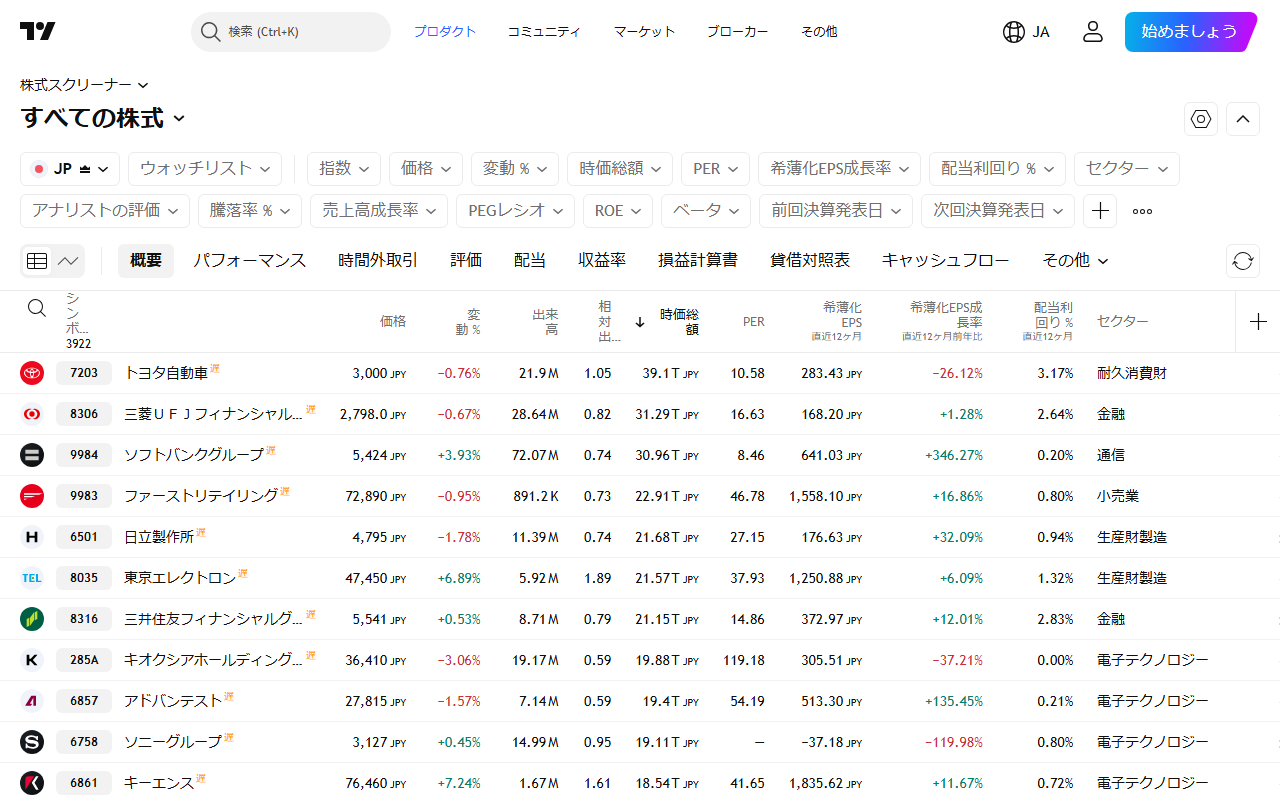The height and width of the screenshot is (800, 1280).
Task: Open the プロダクト navigation menu
Action: (445, 32)
